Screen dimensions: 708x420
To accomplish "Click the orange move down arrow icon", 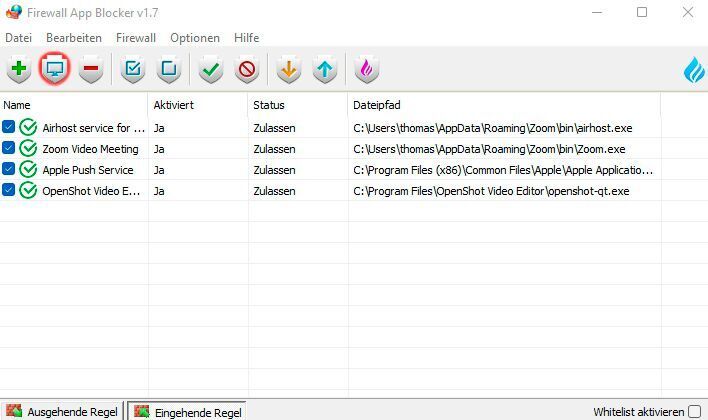I will click(289, 70).
